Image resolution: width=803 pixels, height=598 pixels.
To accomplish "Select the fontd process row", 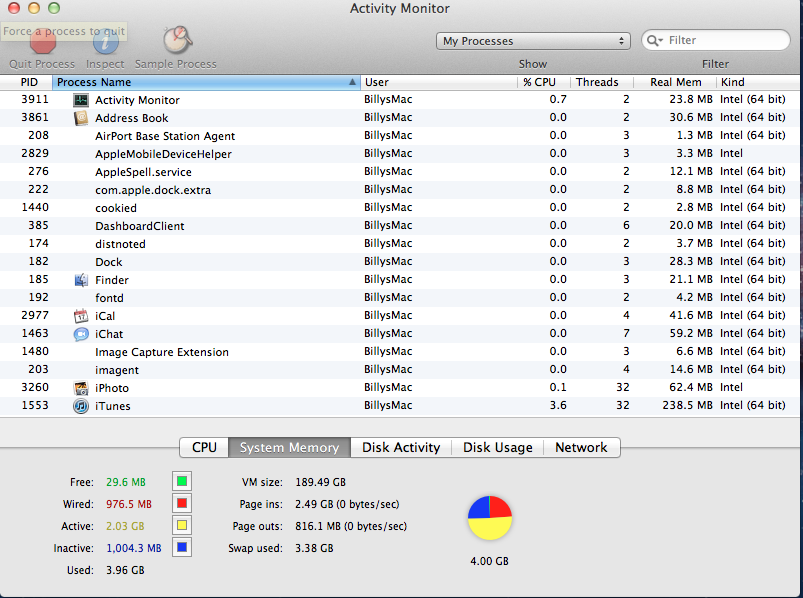I will pyautogui.click(x=399, y=297).
